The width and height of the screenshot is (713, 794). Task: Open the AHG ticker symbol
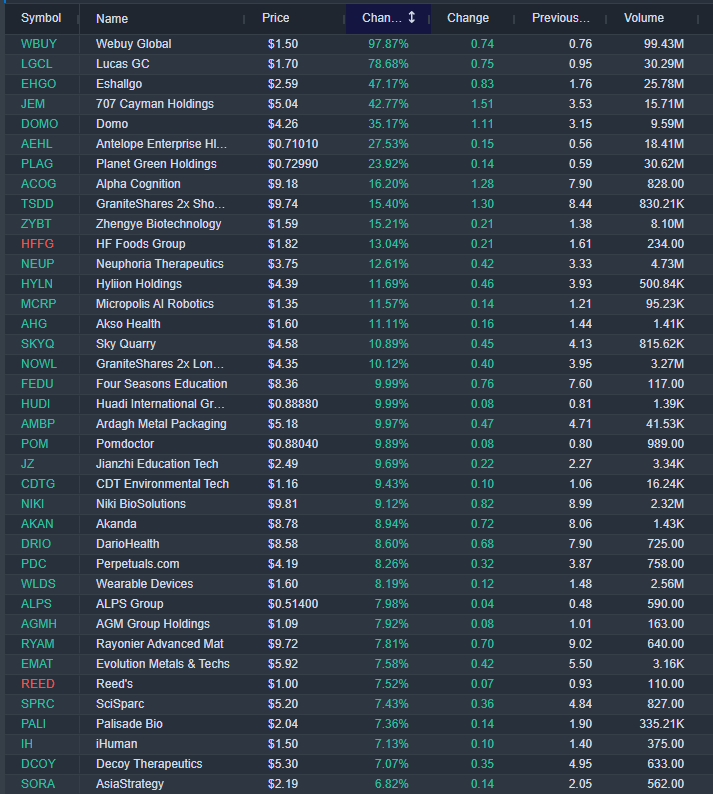[x=34, y=324]
